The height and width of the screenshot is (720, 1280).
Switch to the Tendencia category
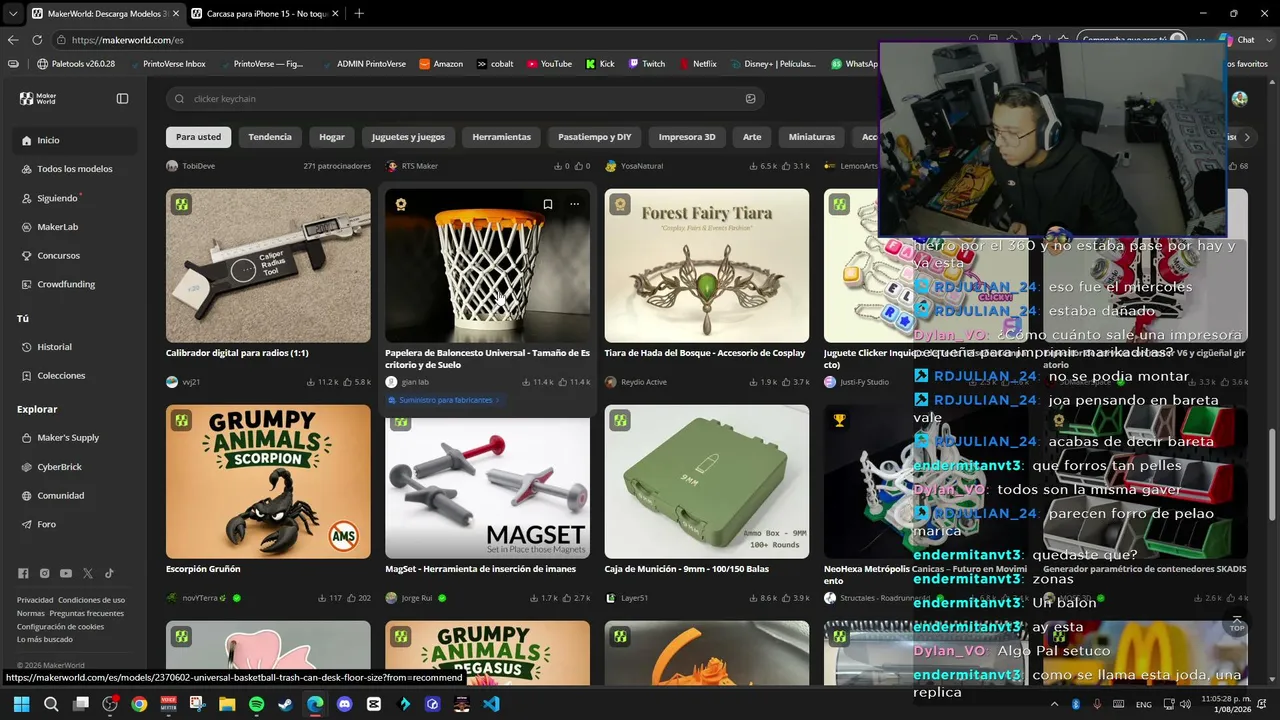[x=270, y=137]
